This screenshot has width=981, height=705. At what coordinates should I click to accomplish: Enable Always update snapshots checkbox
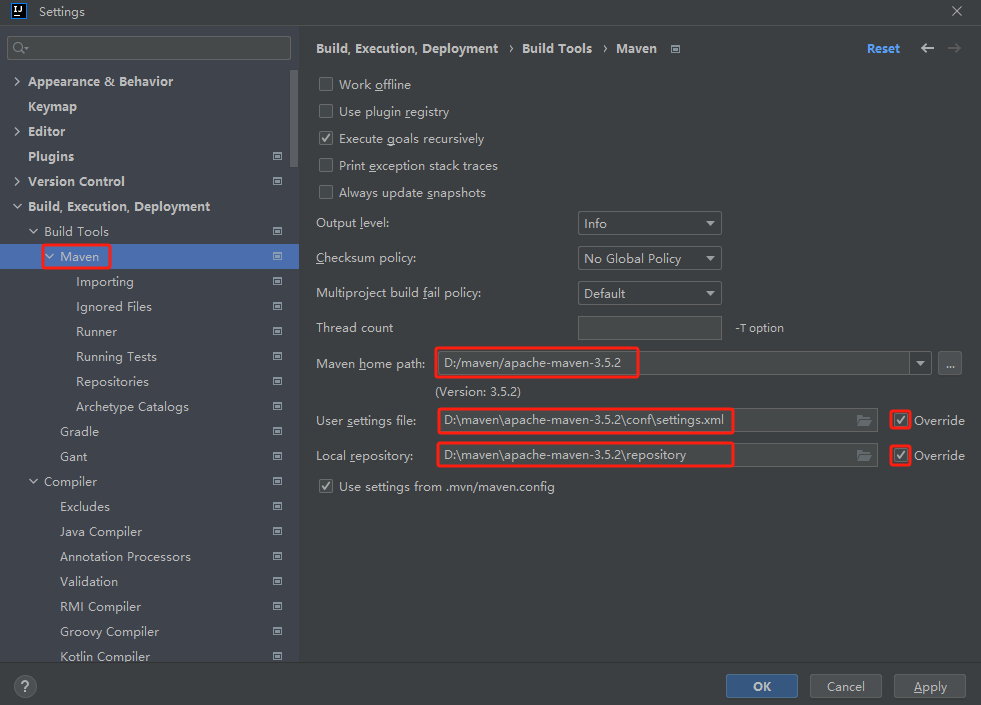pos(326,192)
